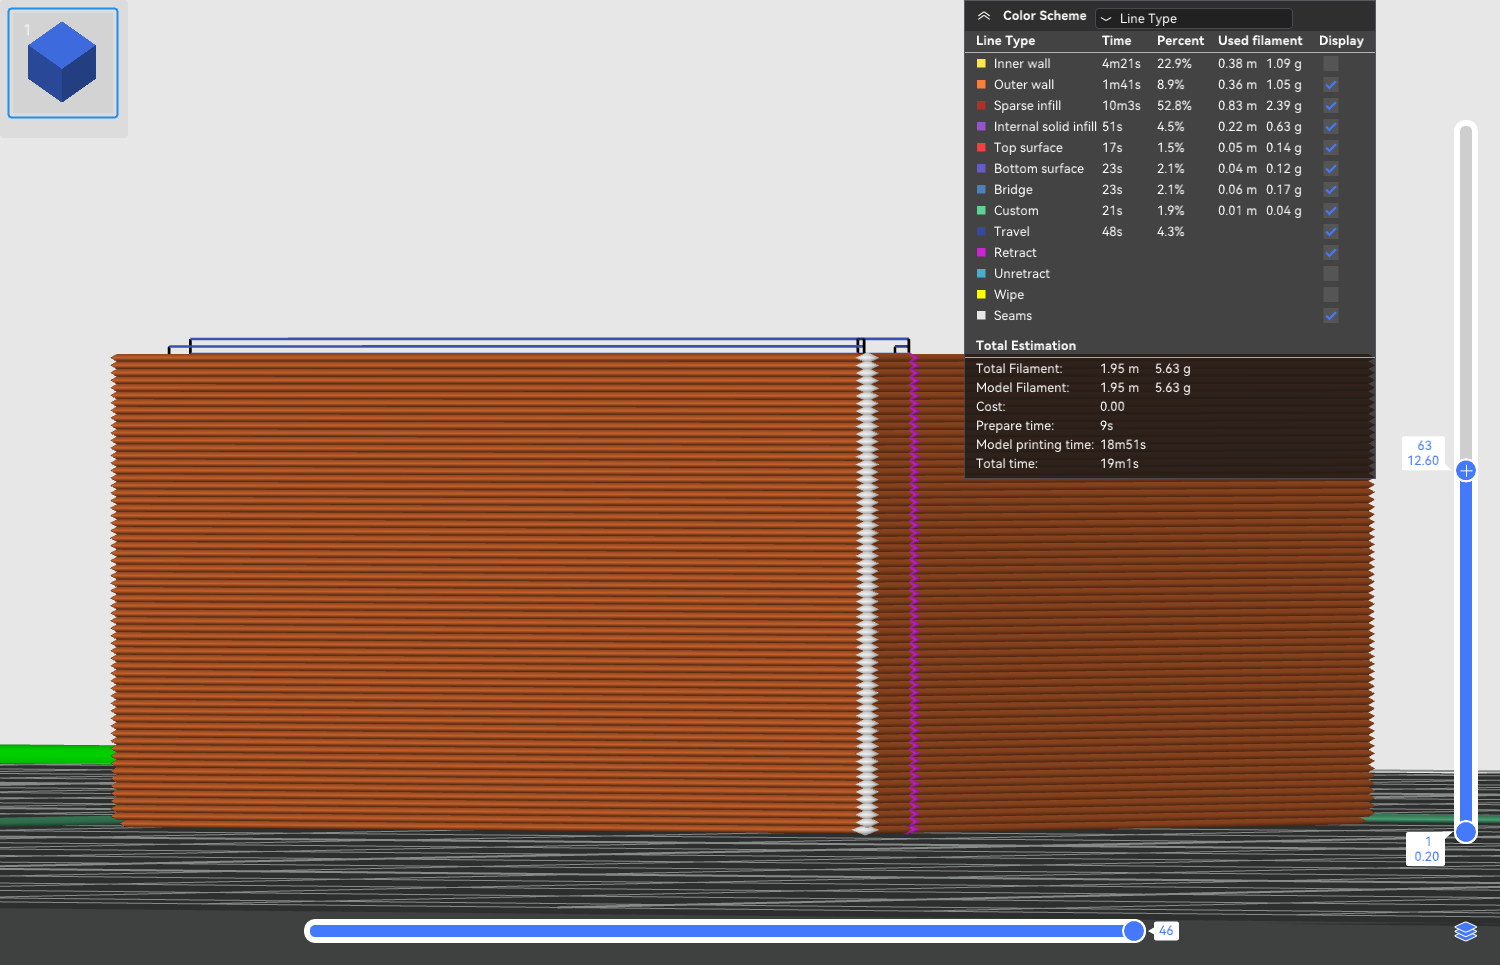
Task: Enable Inner wall display checkbox
Action: pos(1330,64)
